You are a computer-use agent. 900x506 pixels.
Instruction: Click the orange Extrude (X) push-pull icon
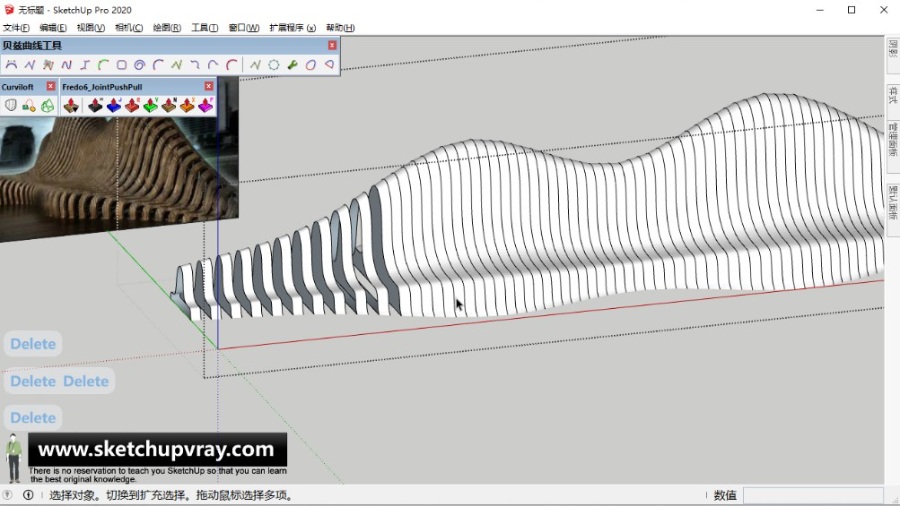187,105
